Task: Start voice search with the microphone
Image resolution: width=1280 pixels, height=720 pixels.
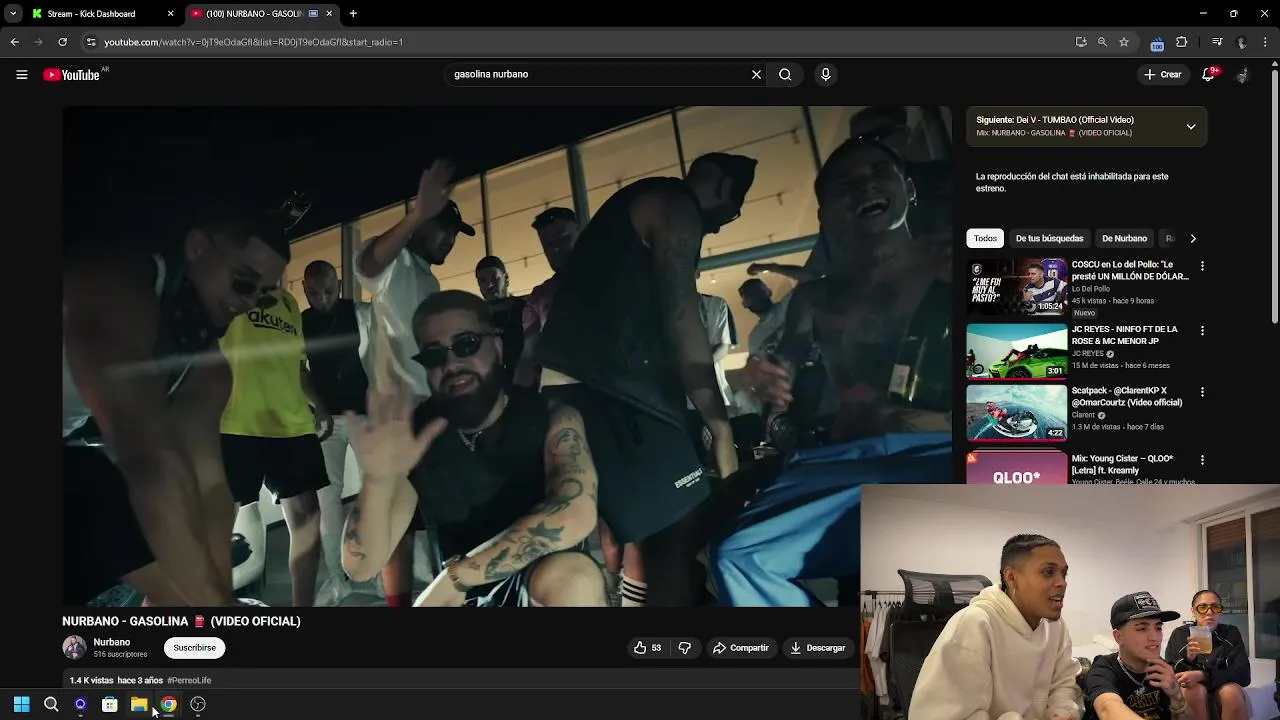Action: [x=825, y=74]
